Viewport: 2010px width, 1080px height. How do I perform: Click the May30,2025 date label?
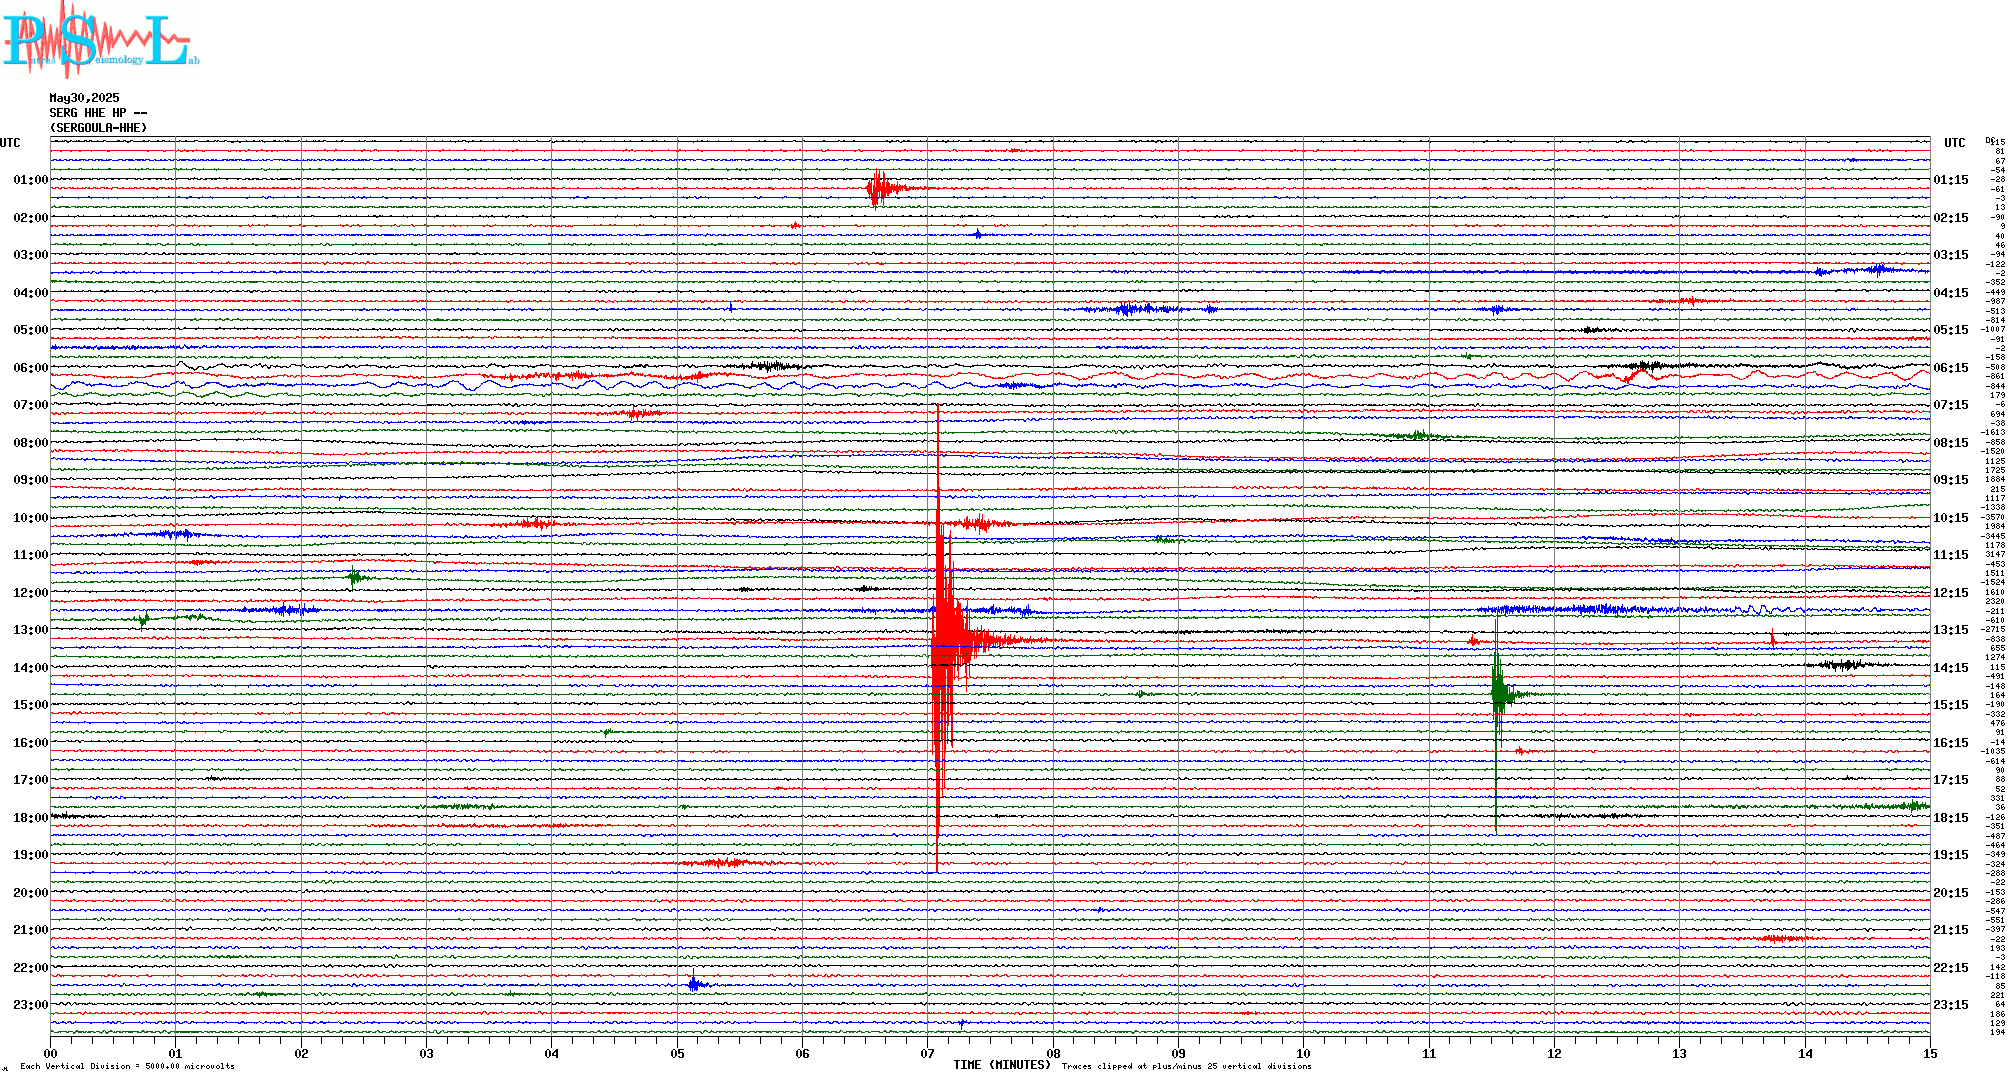pyautogui.click(x=84, y=98)
